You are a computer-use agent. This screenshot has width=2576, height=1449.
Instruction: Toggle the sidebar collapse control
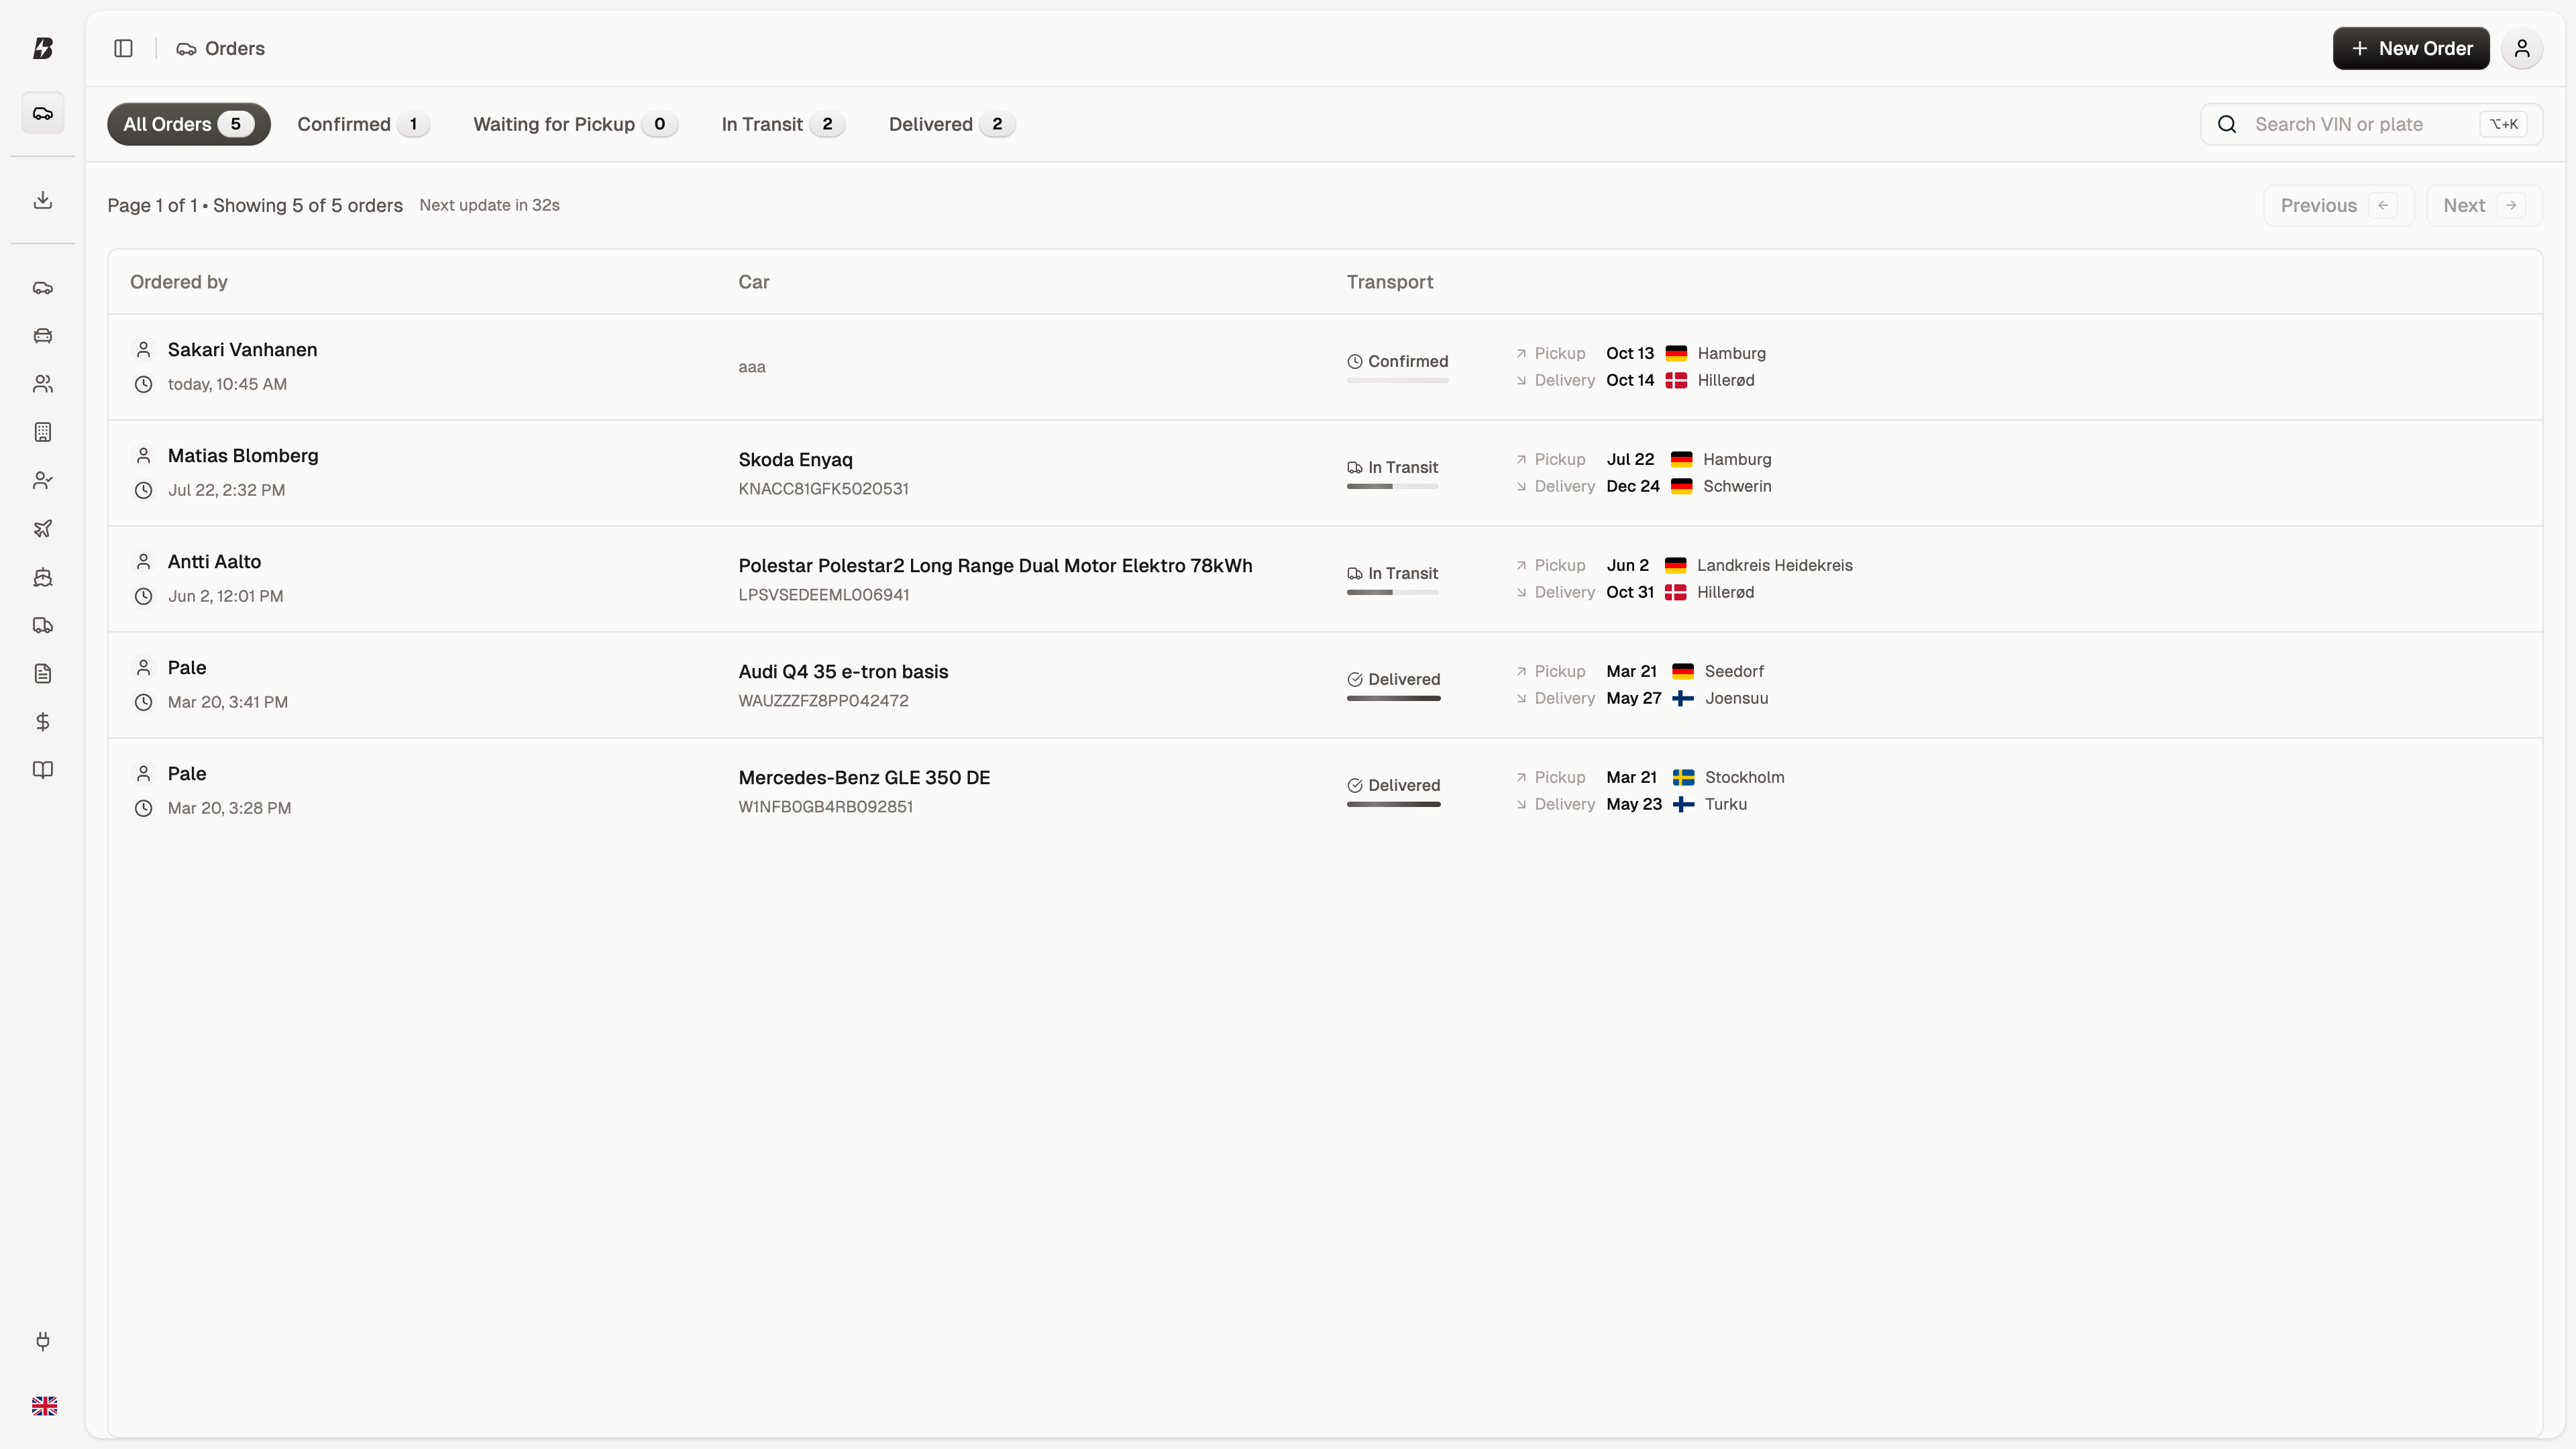(123, 48)
